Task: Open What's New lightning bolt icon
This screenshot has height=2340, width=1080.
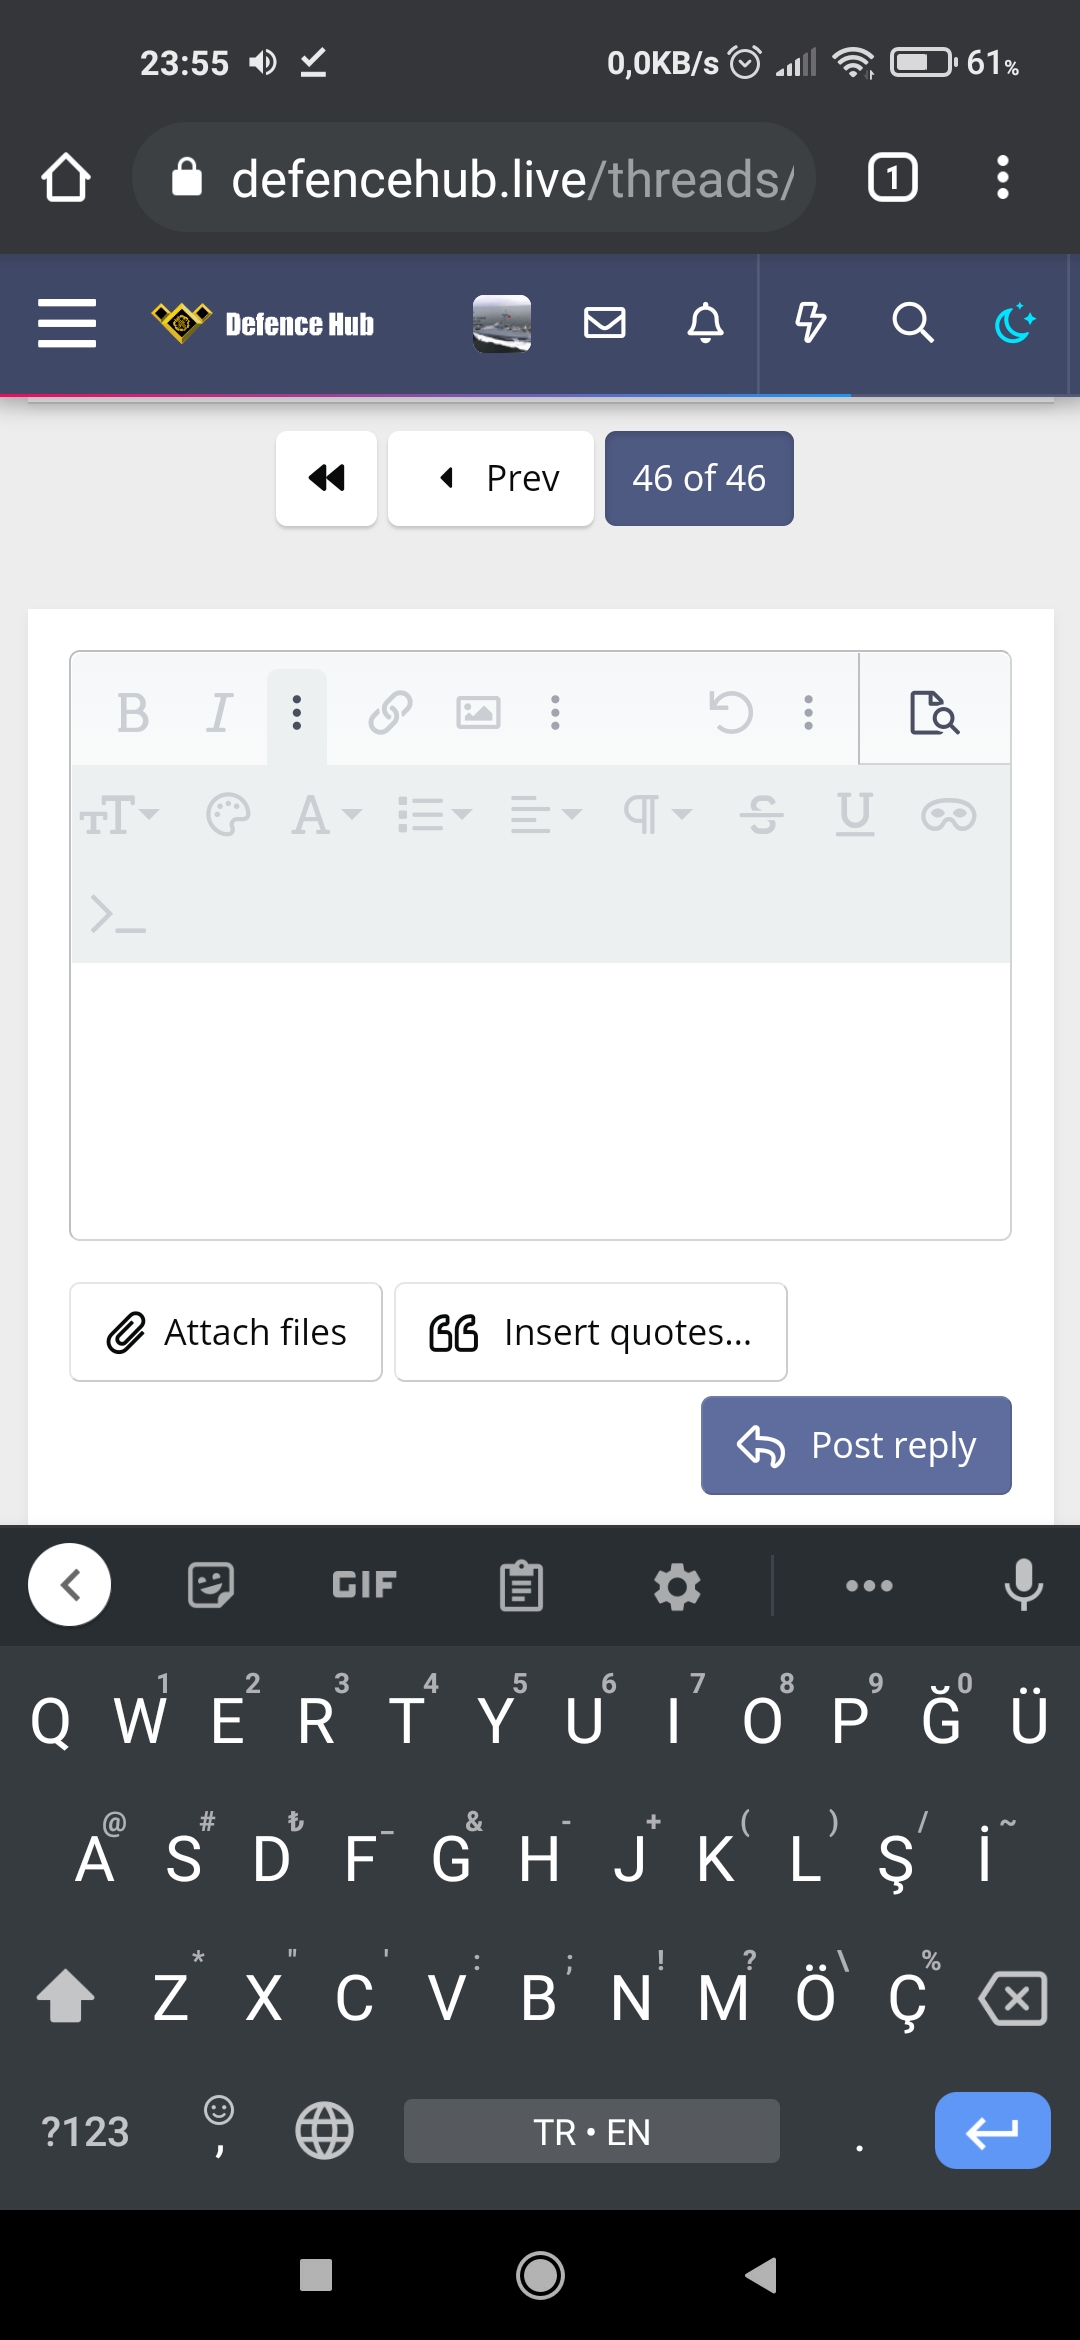Action: (x=809, y=323)
